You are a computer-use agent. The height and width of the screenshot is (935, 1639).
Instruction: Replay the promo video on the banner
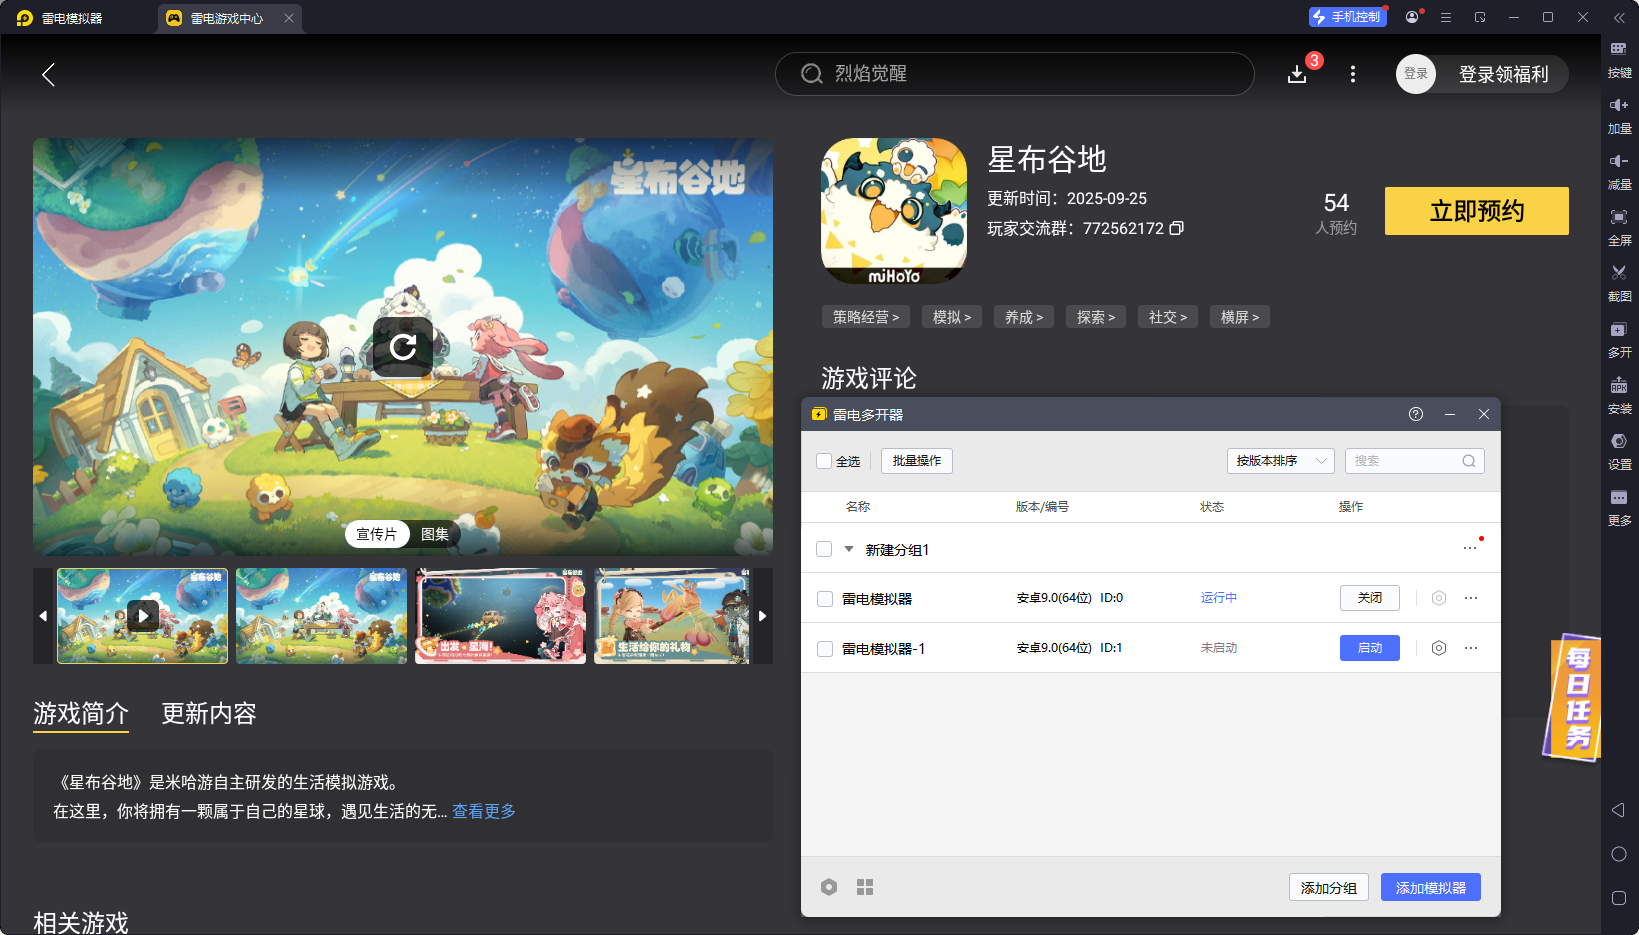click(x=403, y=347)
